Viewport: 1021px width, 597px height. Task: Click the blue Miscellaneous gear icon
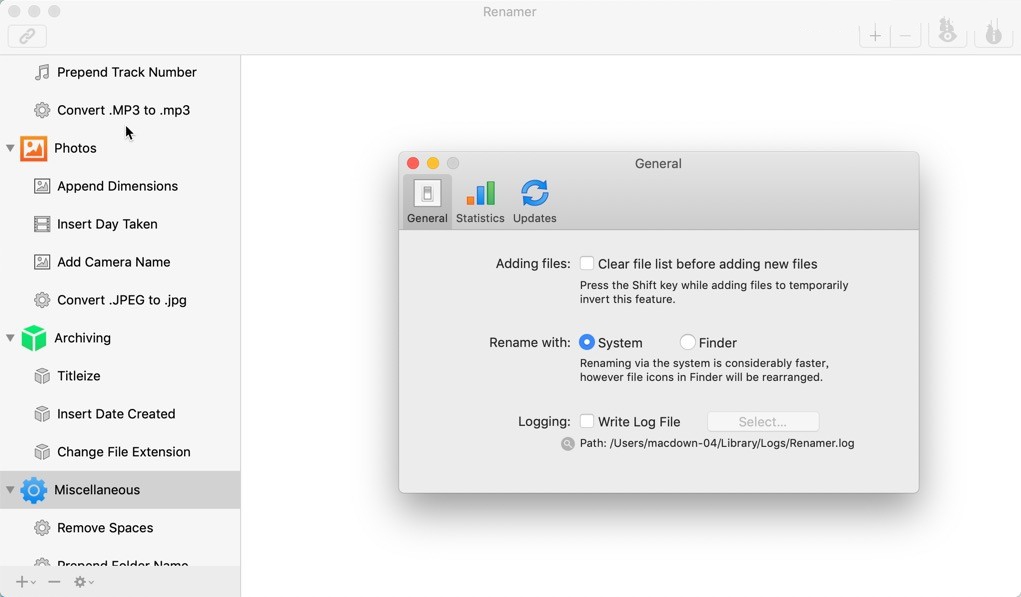pyautogui.click(x=33, y=490)
